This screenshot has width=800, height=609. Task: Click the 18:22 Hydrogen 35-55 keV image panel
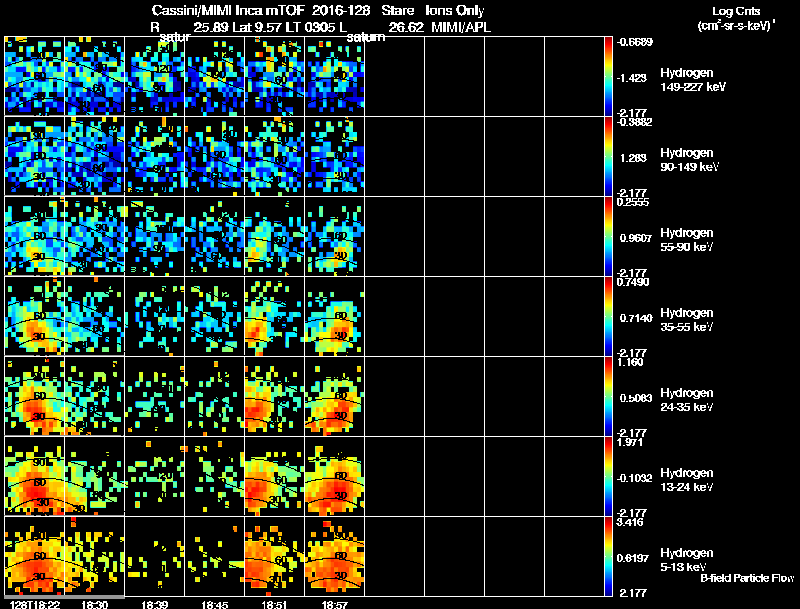coord(35,316)
